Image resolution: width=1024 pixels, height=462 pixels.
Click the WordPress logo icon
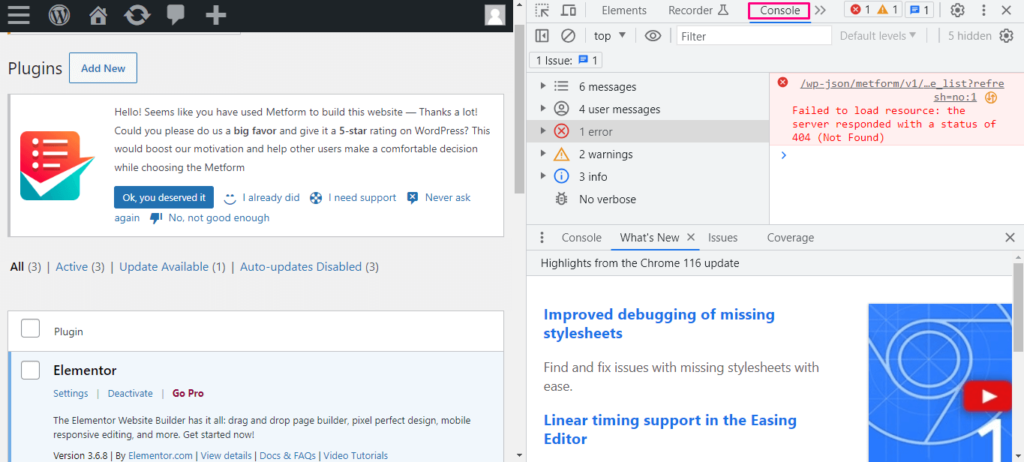click(59, 14)
